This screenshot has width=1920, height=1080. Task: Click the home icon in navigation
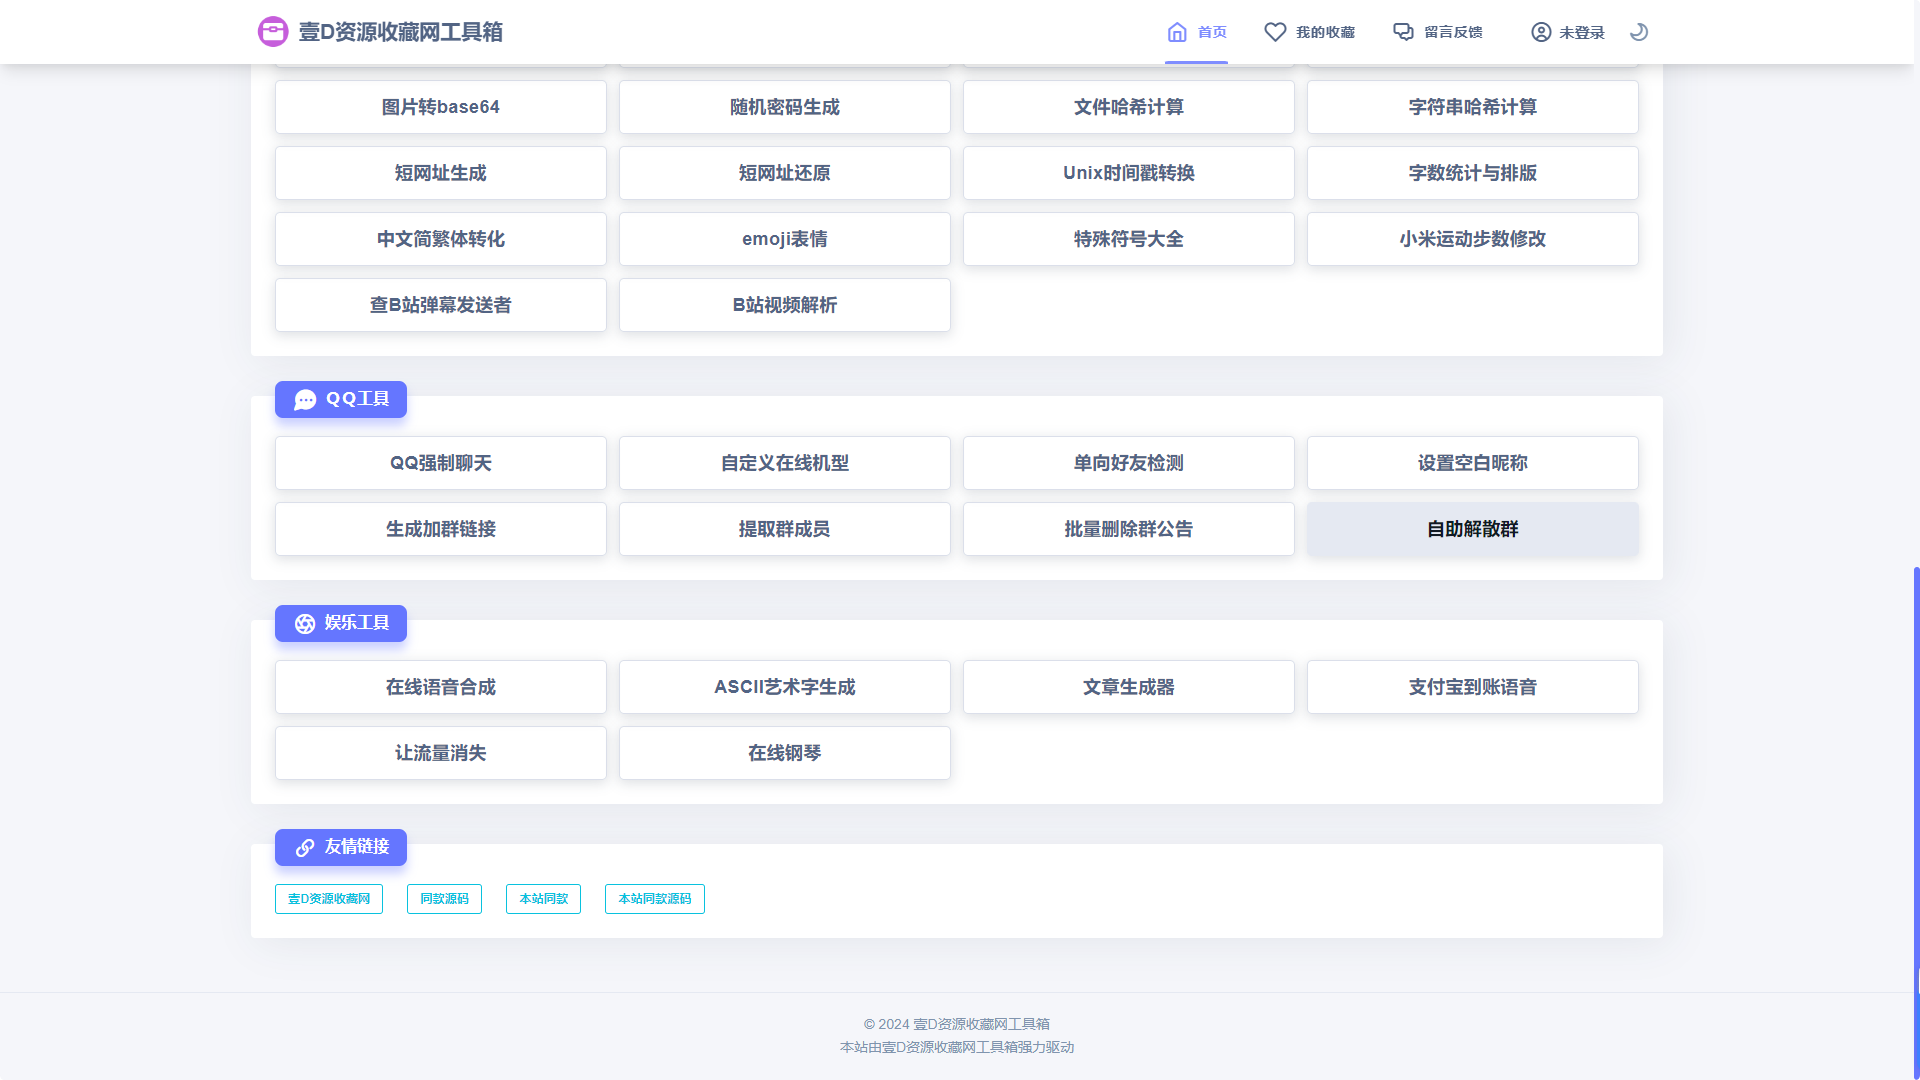(1177, 32)
